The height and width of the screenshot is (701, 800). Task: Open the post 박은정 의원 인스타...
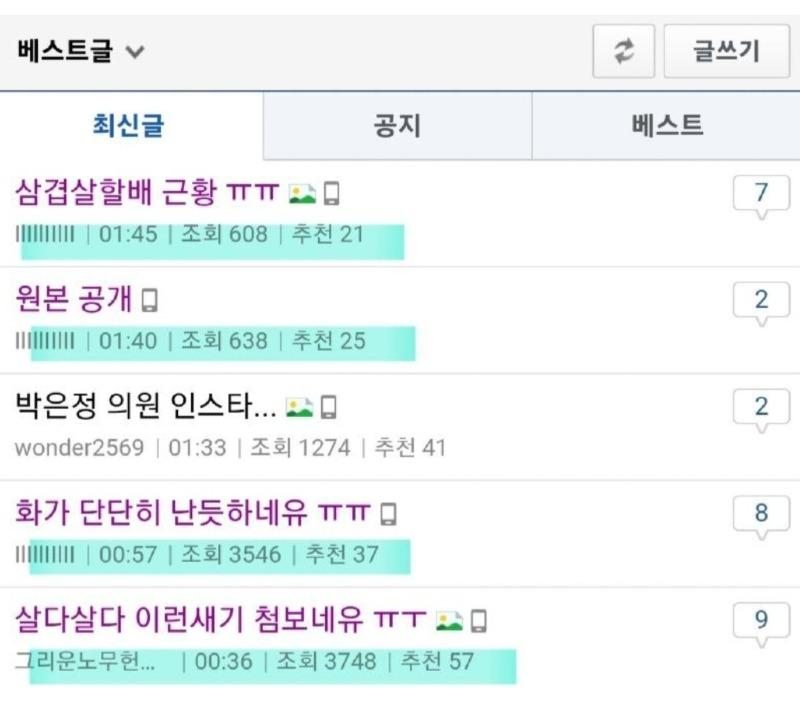click(x=146, y=406)
